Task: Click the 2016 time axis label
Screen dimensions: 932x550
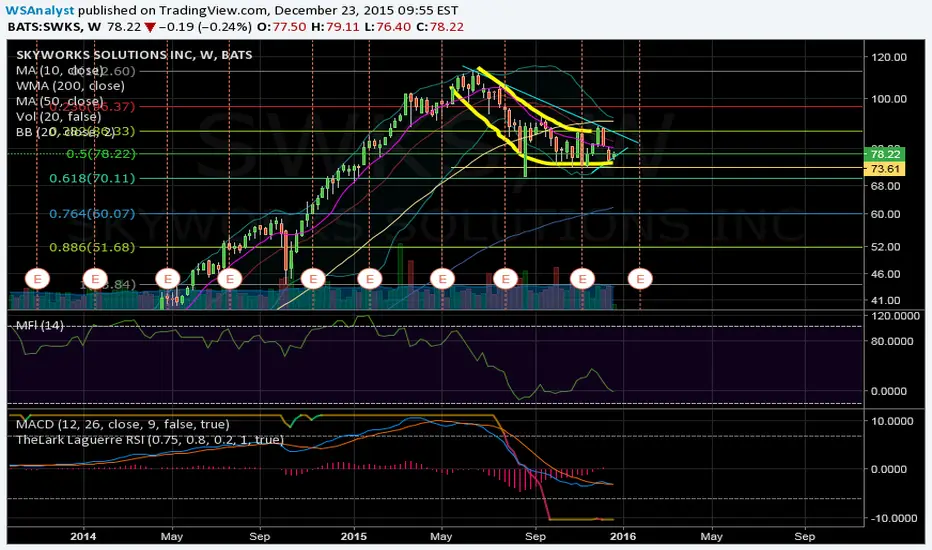Action: click(622, 536)
